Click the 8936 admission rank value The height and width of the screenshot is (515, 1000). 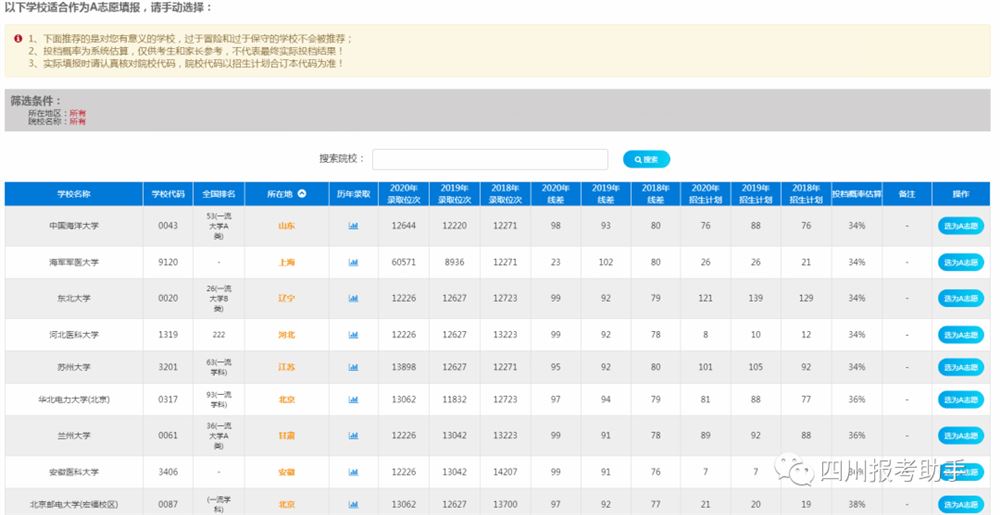pyautogui.click(x=455, y=263)
